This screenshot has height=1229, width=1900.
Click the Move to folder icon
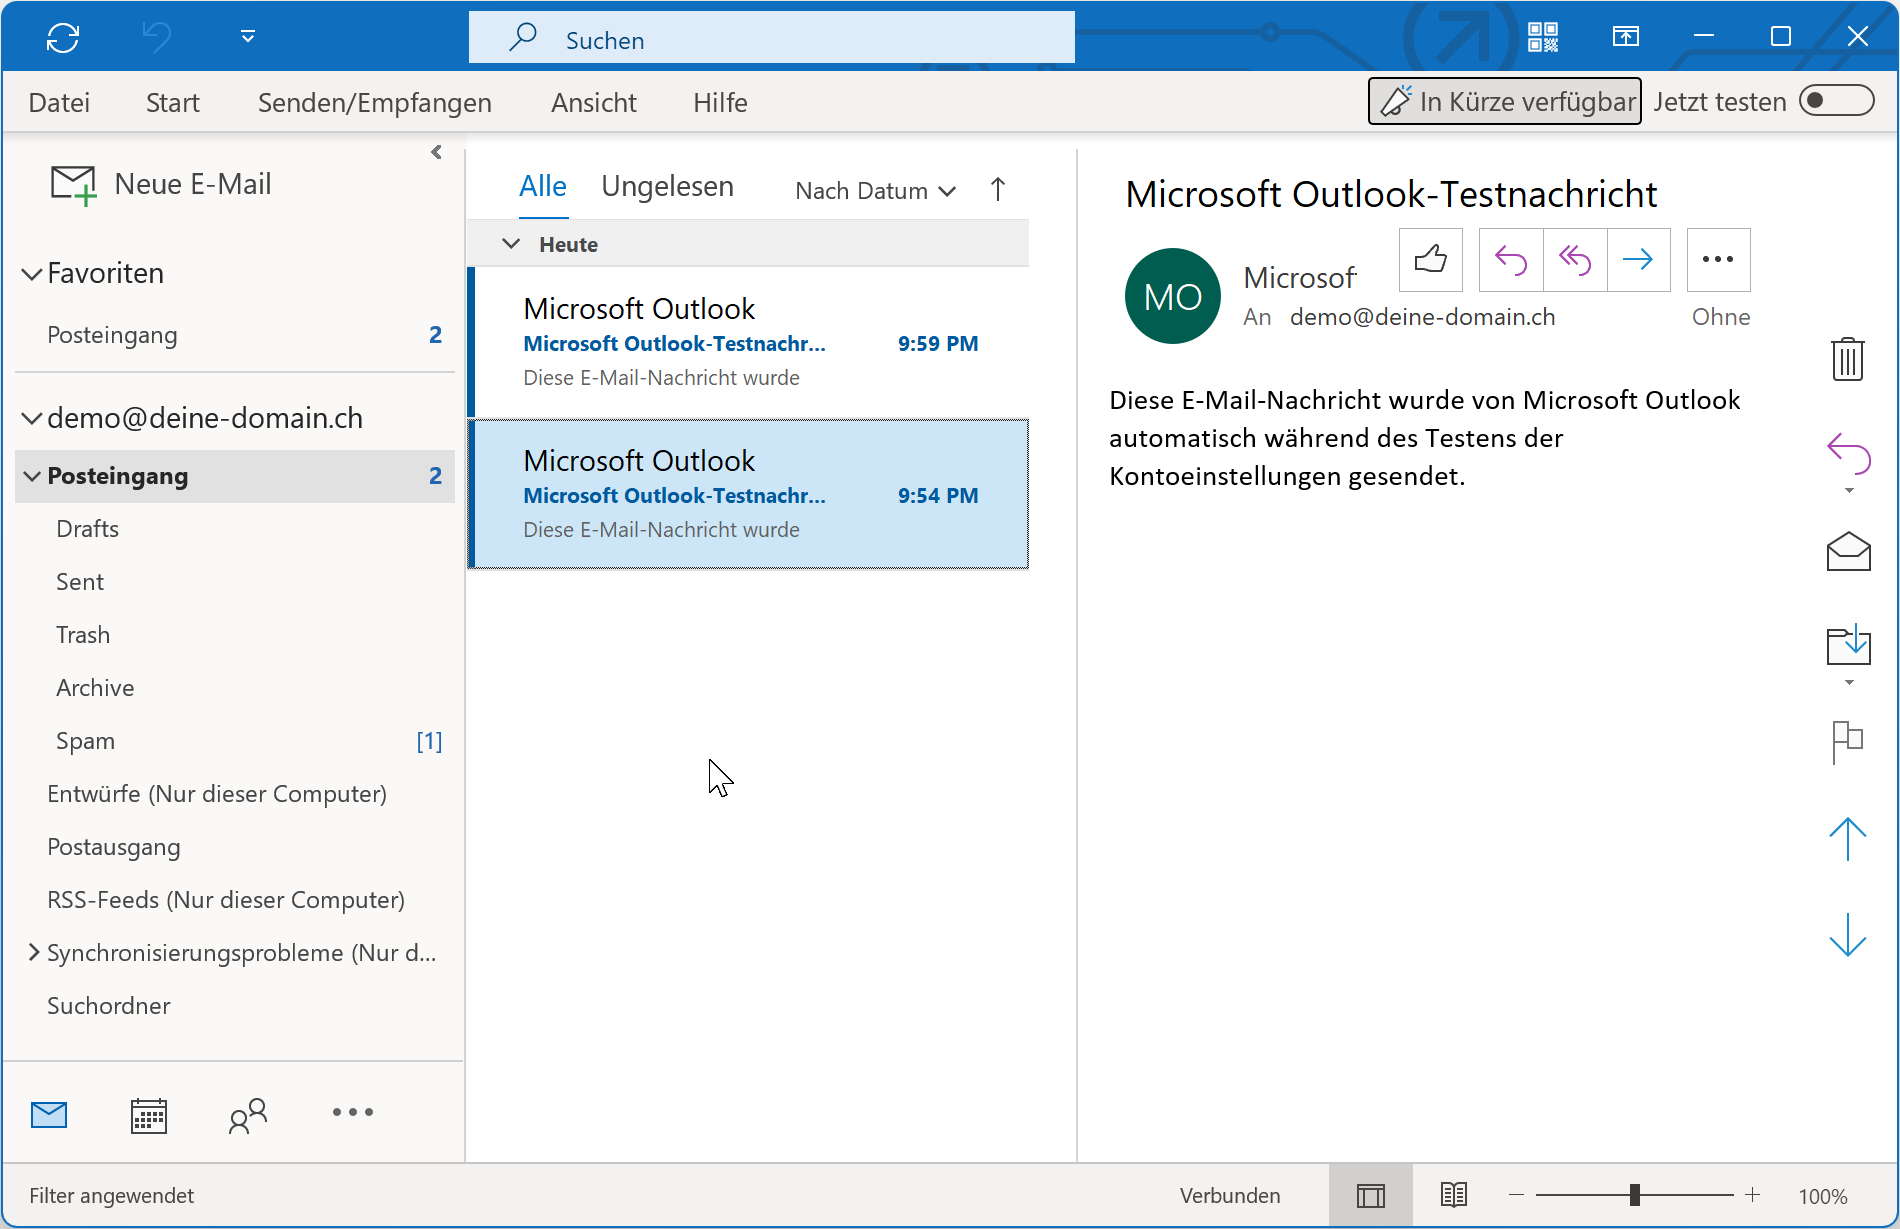1848,645
